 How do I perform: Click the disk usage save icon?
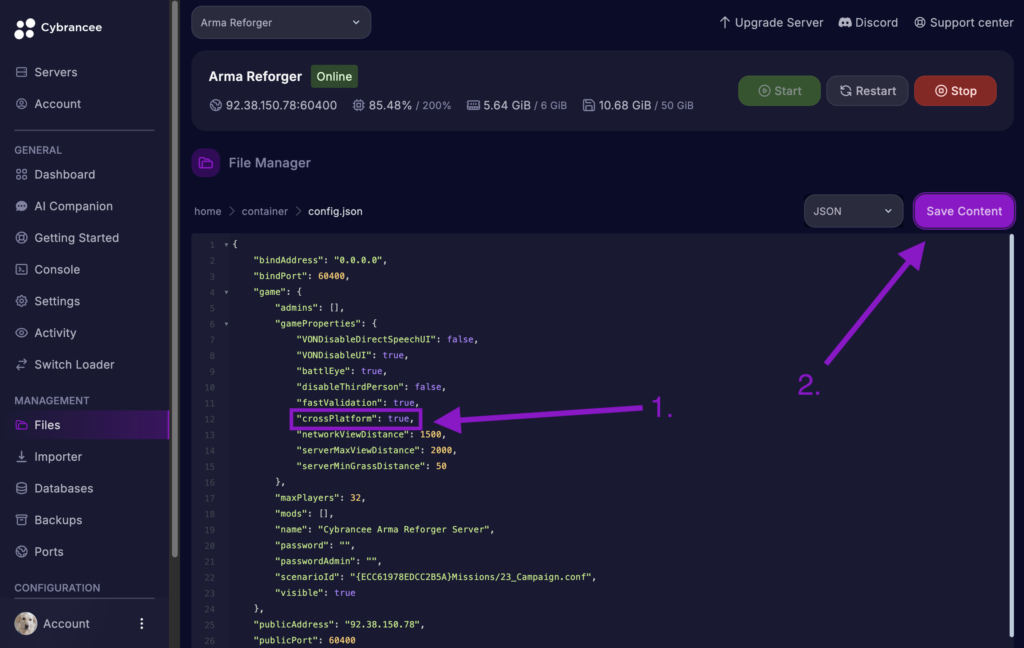(588, 105)
